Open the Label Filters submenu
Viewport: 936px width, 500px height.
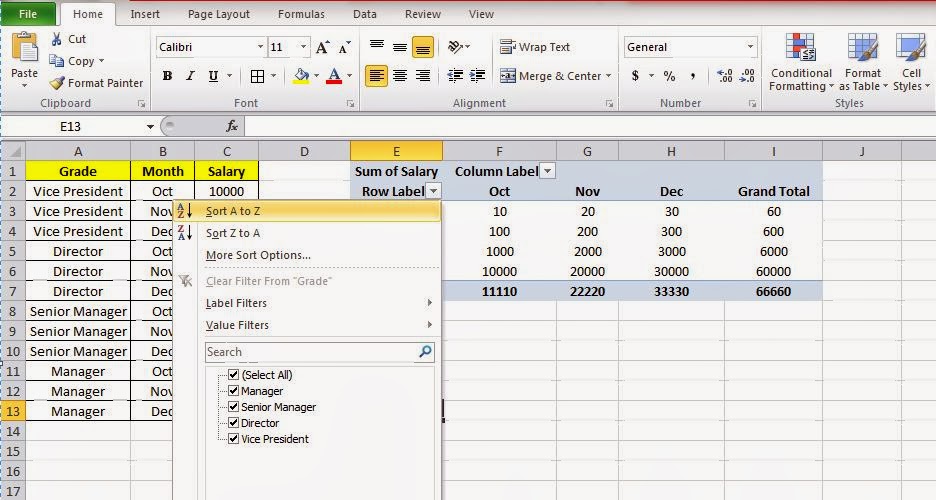307,303
